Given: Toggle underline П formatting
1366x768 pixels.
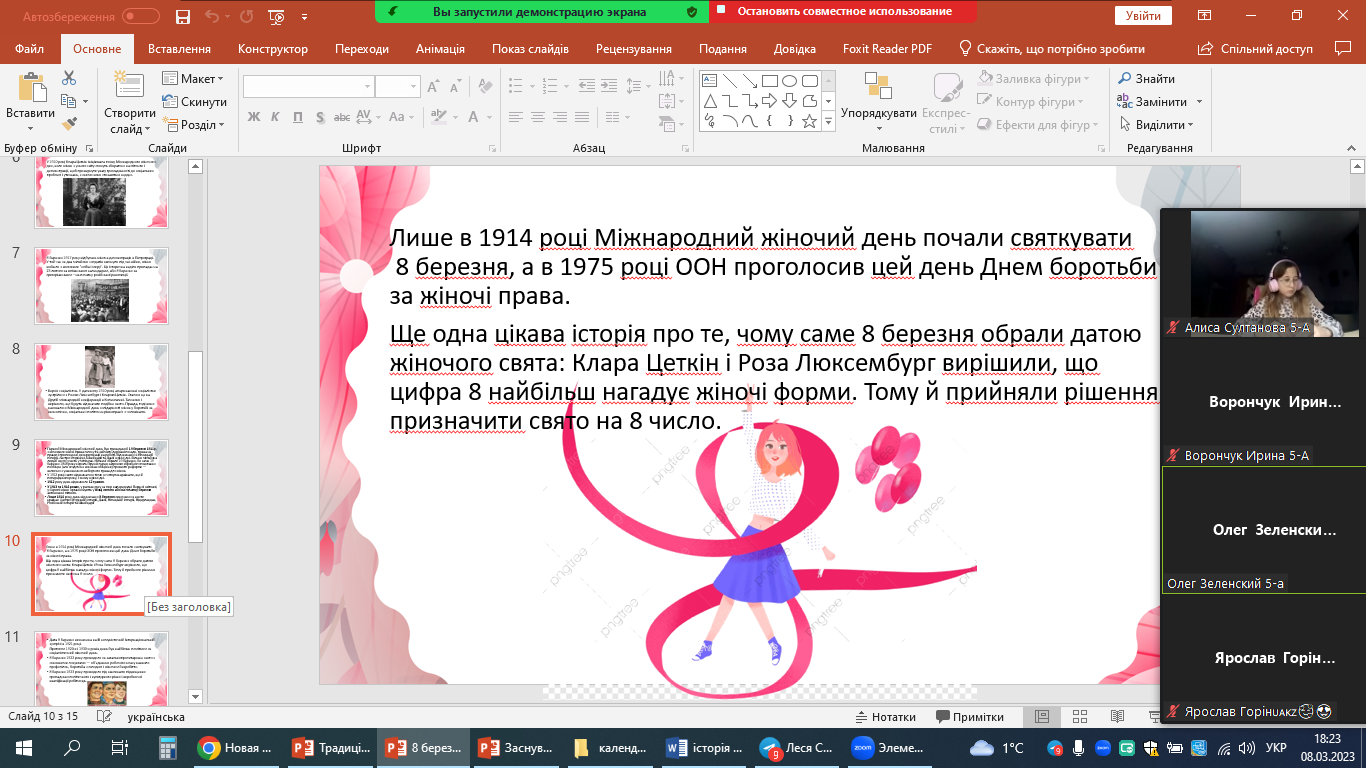Looking at the screenshot, I should click(299, 118).
